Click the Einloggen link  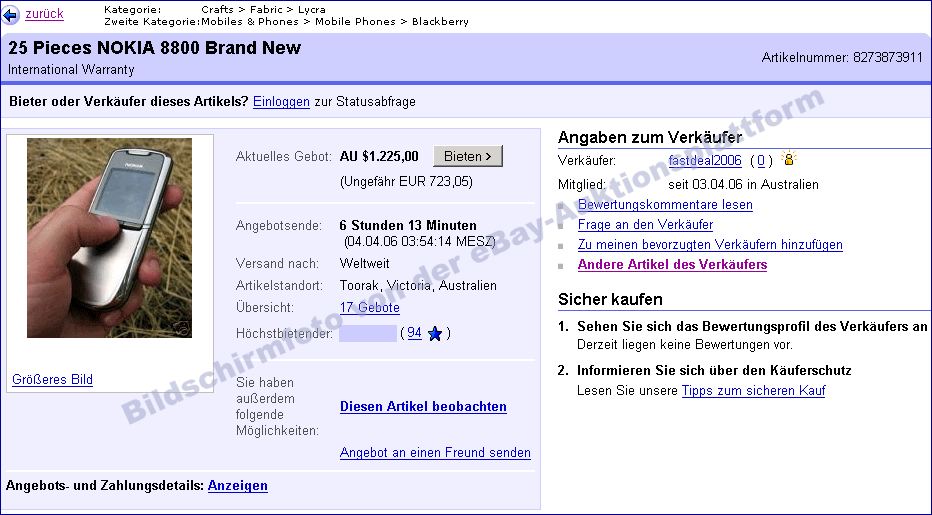(x=281, y=102)
